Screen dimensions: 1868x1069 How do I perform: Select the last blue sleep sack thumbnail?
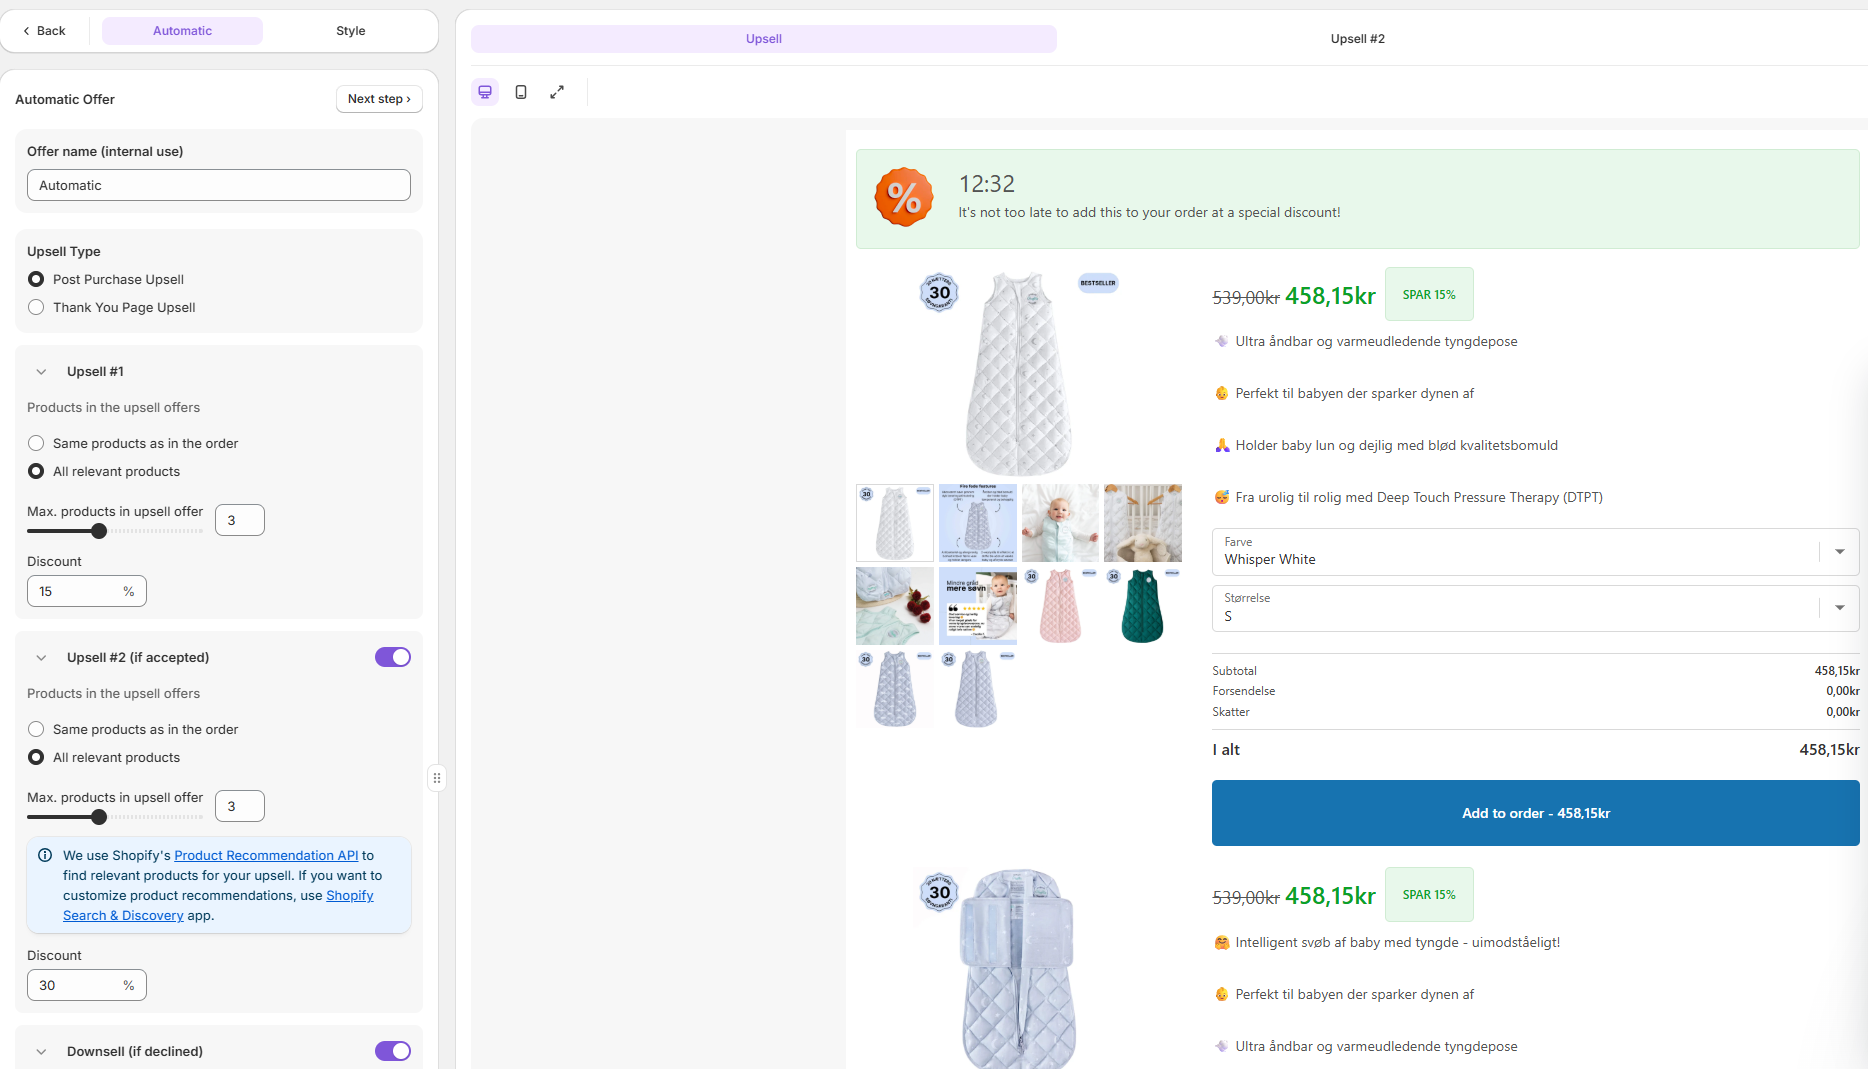tap(978, 689)
